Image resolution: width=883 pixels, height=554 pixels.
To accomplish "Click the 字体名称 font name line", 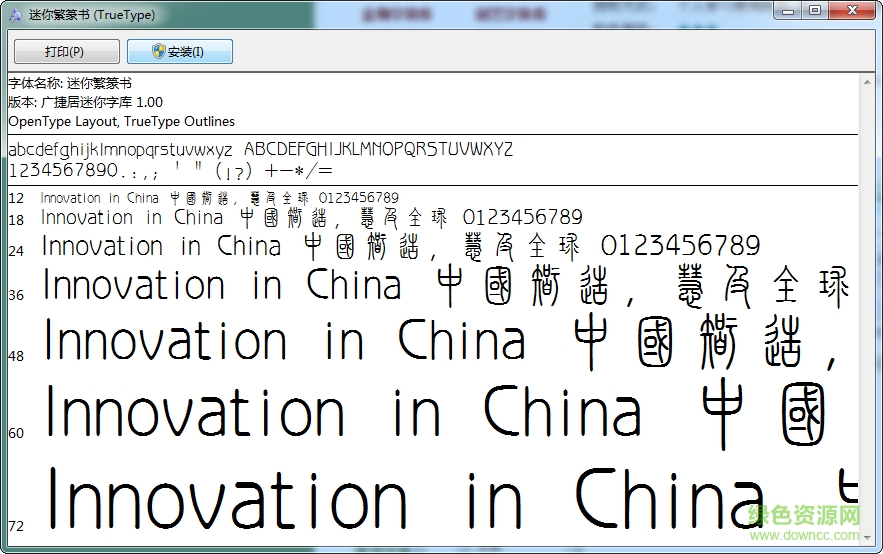I will pyautogui.click(x=70, y=83).
